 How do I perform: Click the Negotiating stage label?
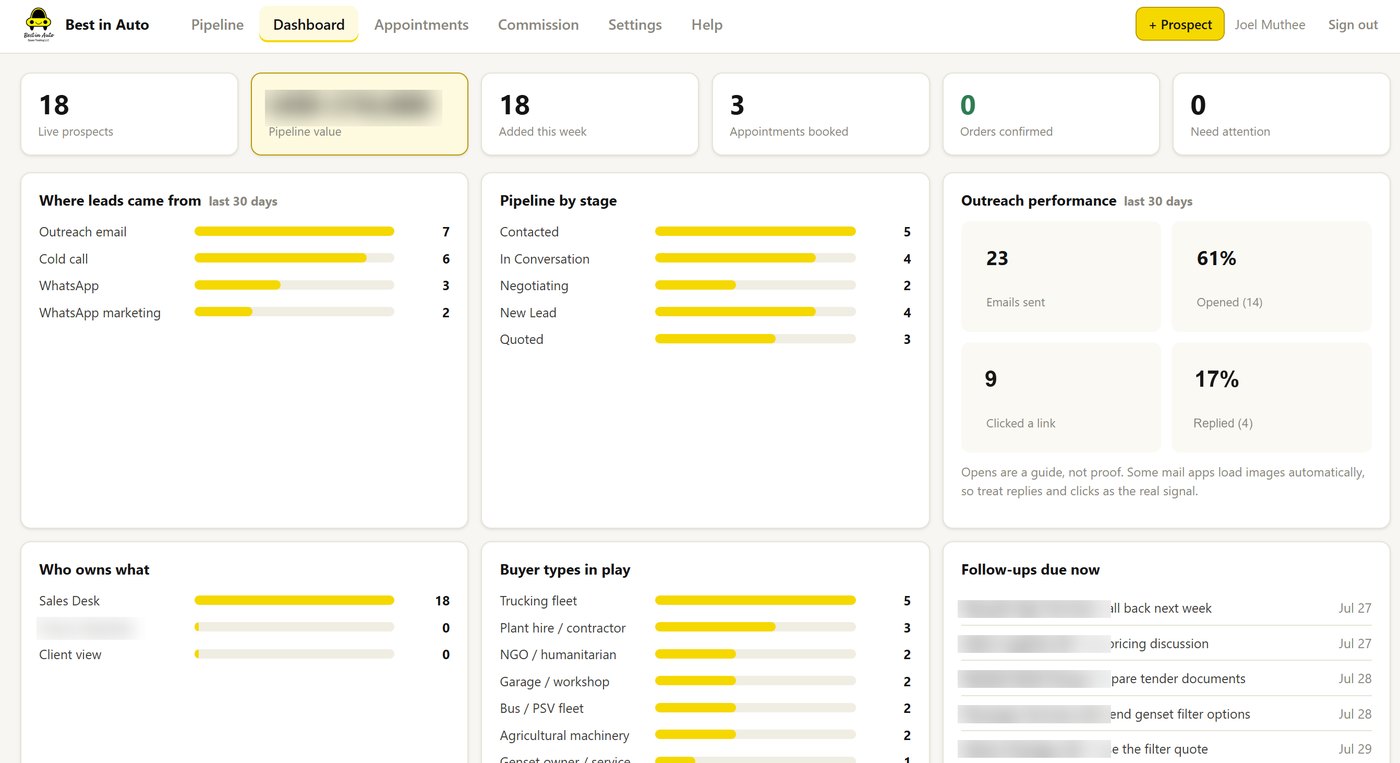click(534, 286)
